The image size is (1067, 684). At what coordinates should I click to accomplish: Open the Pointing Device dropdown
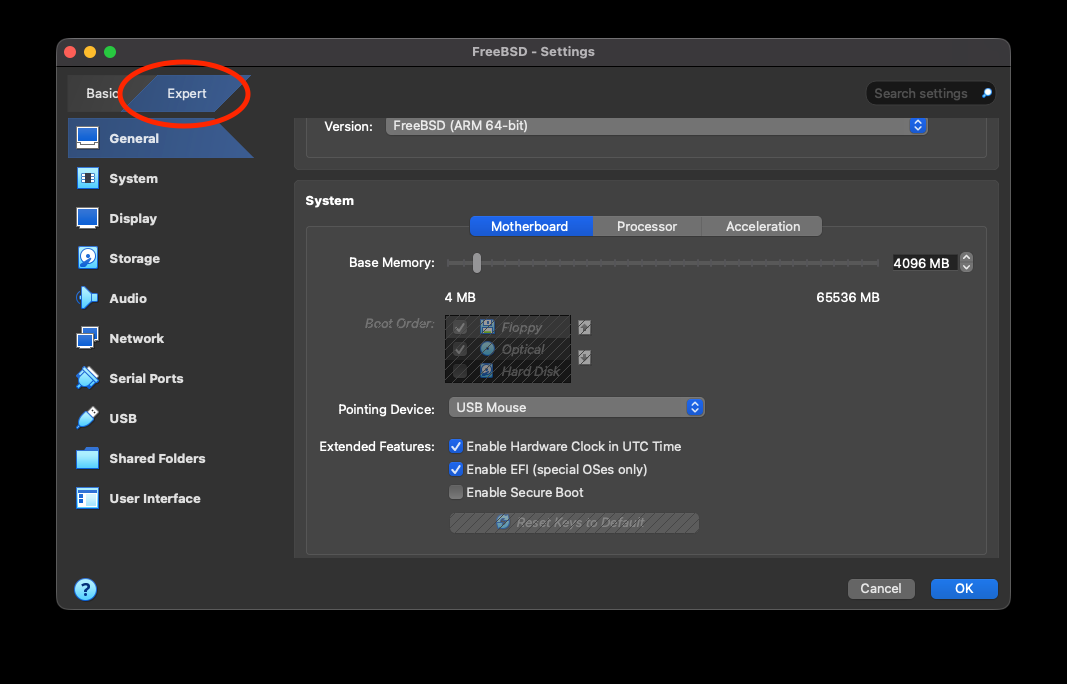click(576, 407)
